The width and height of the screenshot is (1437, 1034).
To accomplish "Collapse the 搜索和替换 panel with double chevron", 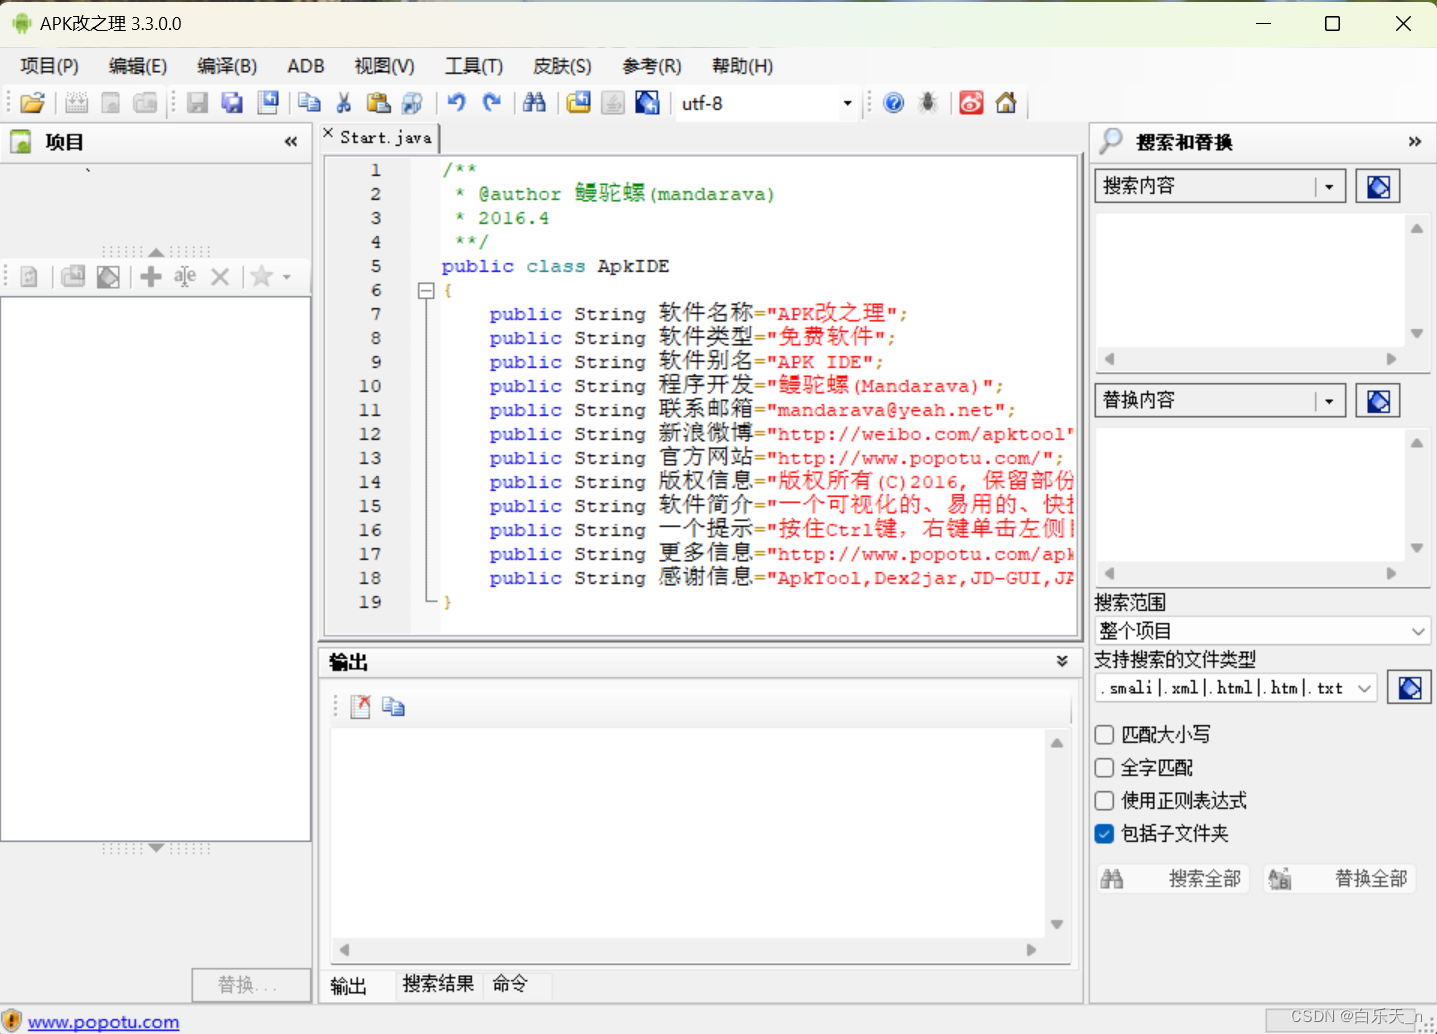I will (x=1415, y=142).
